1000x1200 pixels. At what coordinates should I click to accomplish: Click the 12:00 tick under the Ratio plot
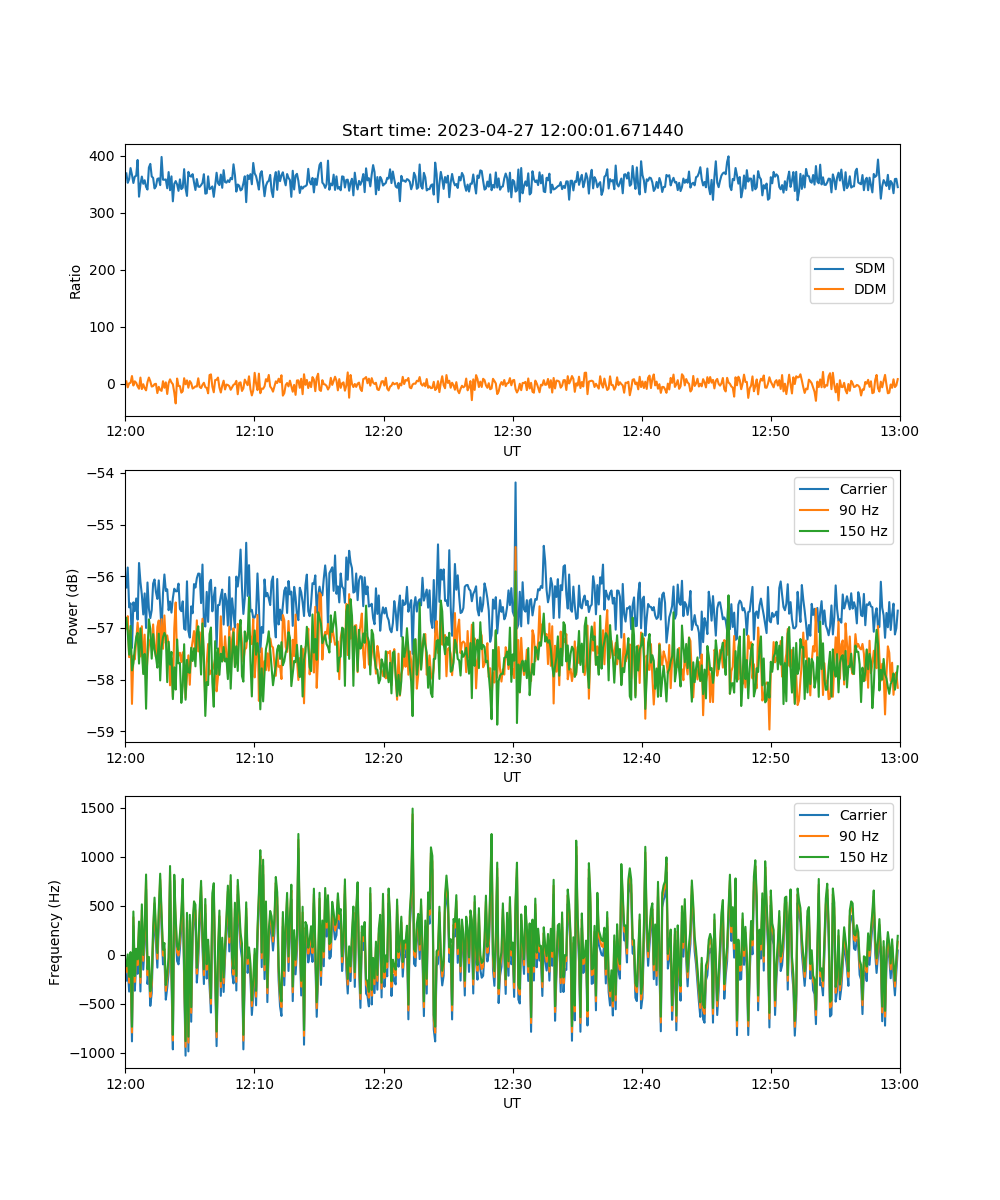tap(125, 432)
